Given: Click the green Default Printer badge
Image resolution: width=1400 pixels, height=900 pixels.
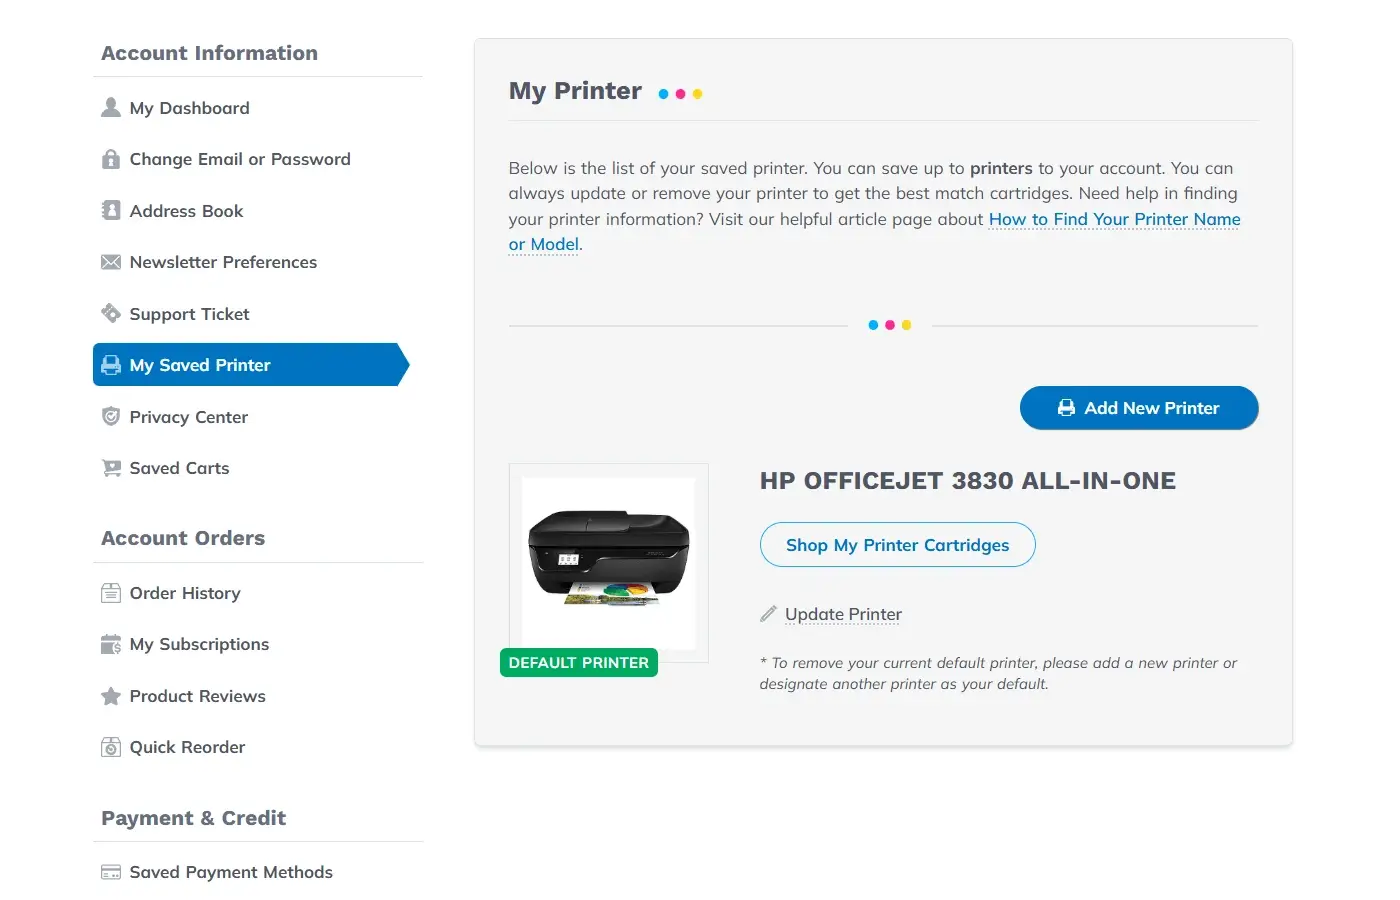Looking at the screenshot, I should 578,663.
